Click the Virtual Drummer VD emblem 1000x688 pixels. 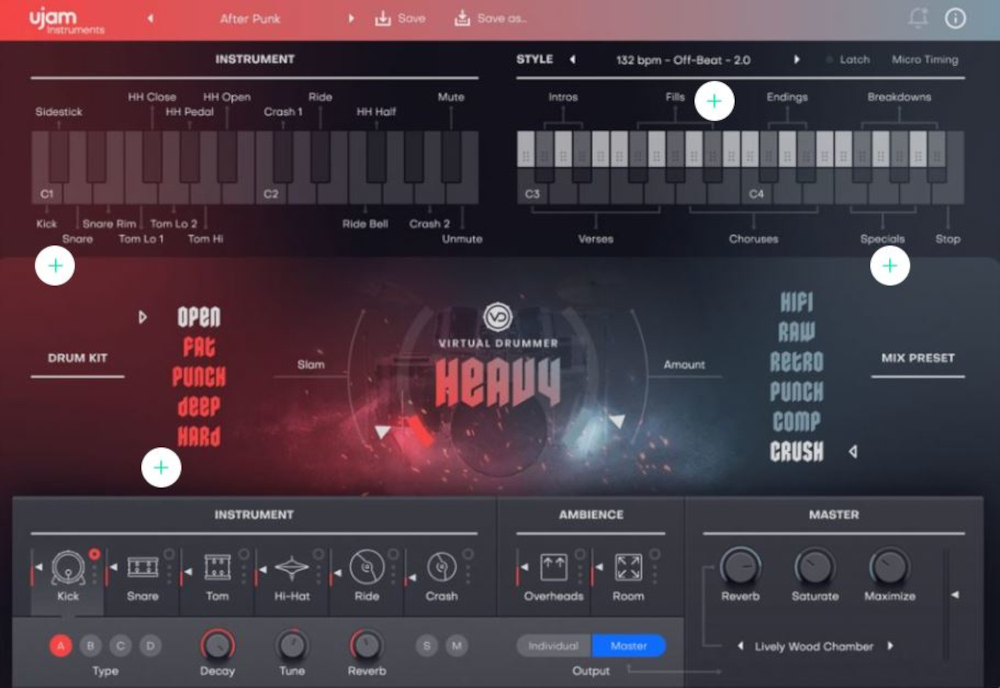[x=497, y=317]
